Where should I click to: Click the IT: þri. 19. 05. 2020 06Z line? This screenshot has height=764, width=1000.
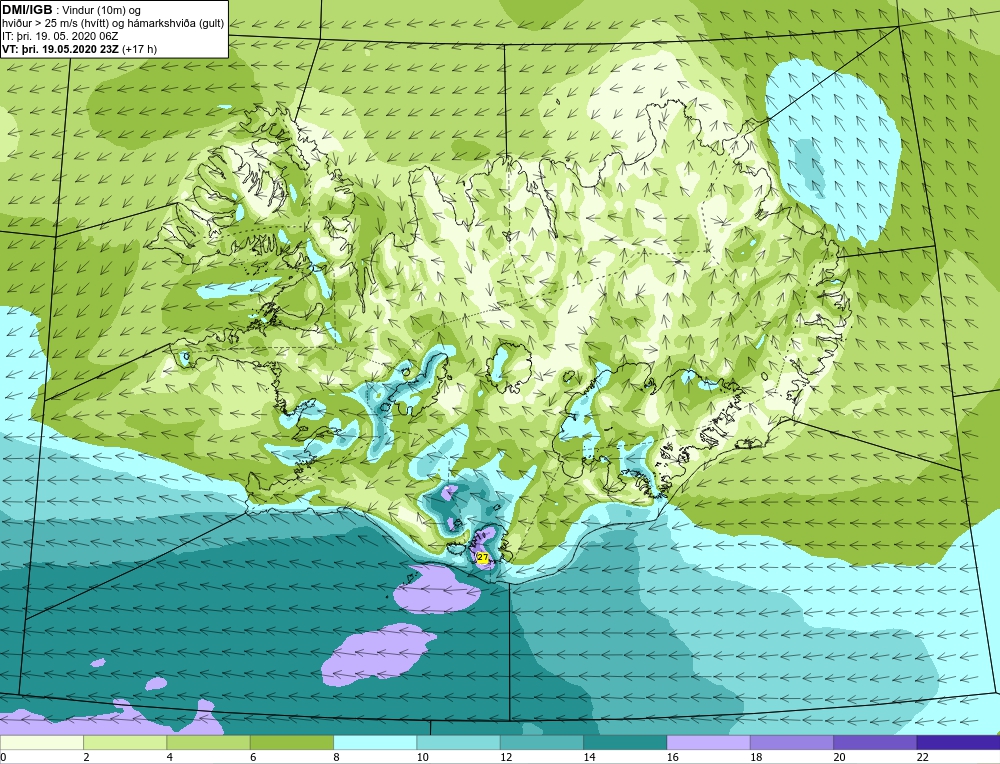coord(60,36)
